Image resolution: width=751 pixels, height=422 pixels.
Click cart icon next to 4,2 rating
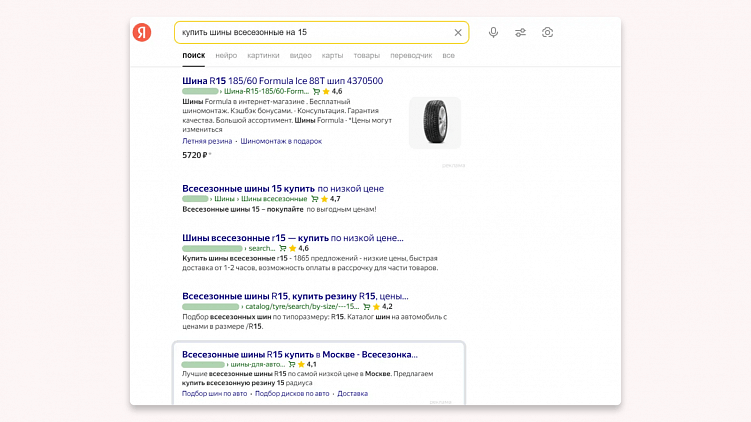364,306
